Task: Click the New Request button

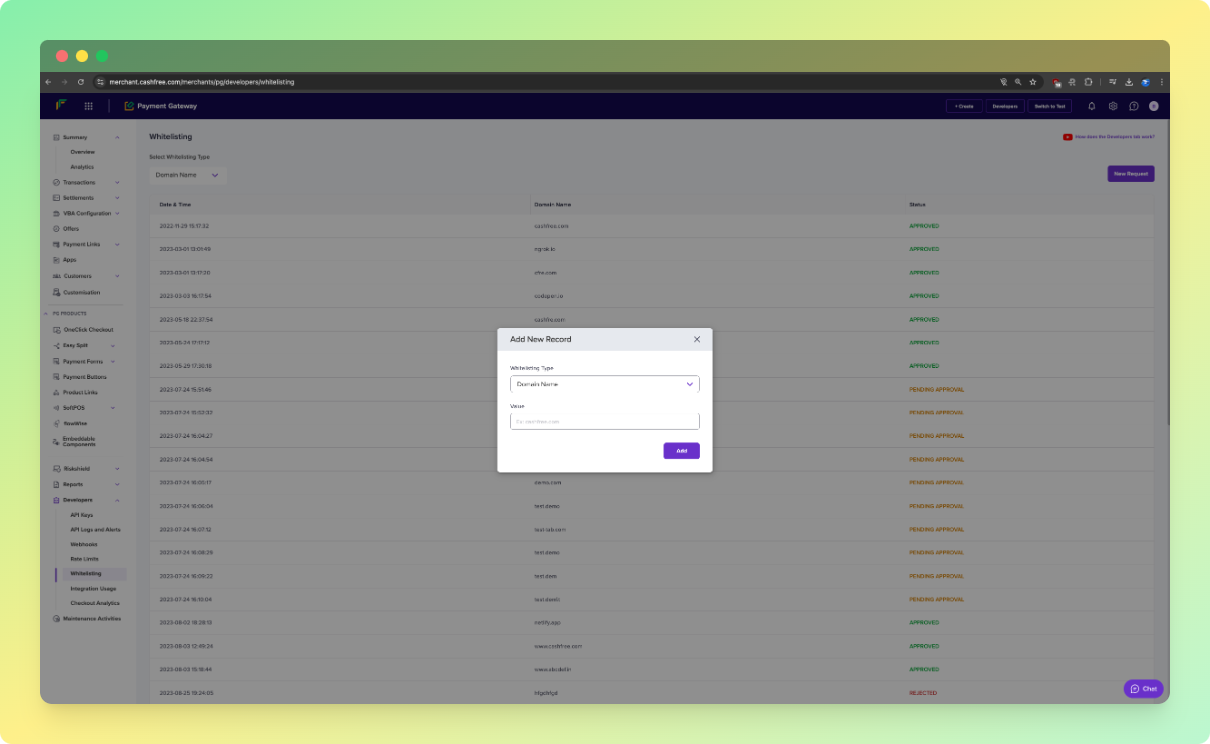Action: point(1131,174)
